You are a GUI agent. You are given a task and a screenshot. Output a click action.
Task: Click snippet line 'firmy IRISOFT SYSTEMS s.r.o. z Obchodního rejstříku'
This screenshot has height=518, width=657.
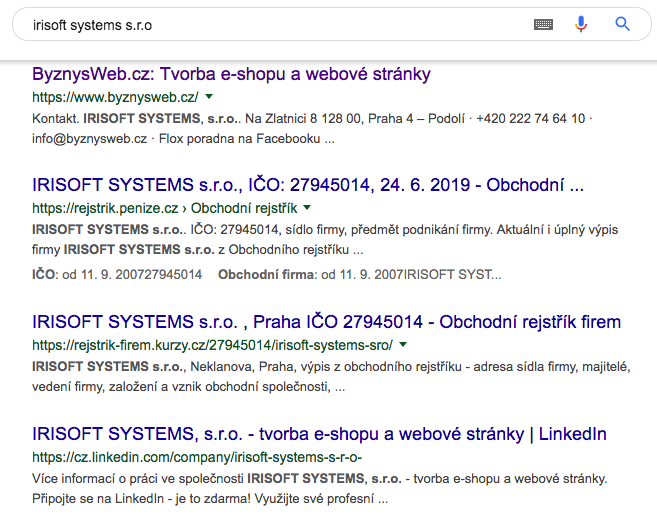[x=198, y=250]
